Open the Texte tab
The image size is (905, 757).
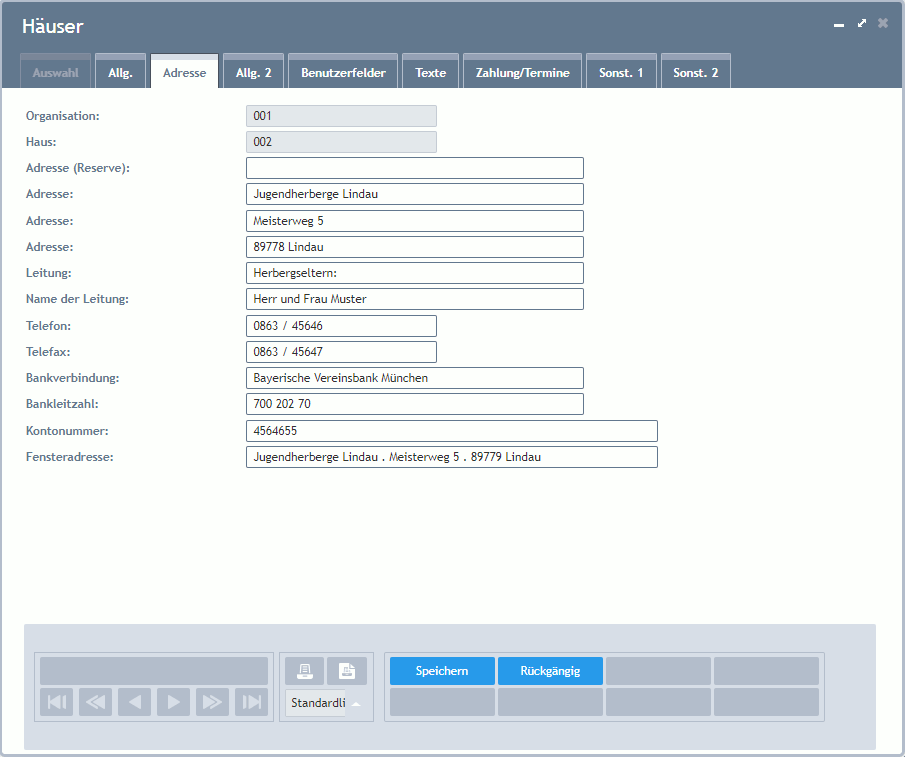[431, 73]
